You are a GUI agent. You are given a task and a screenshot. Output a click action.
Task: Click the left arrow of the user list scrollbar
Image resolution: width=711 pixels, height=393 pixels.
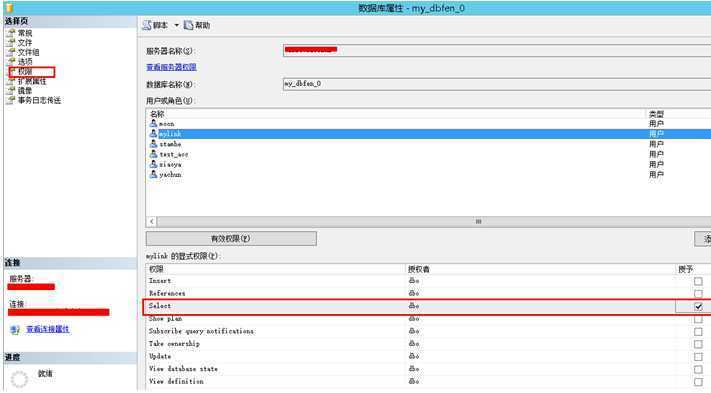pos(151,221)
